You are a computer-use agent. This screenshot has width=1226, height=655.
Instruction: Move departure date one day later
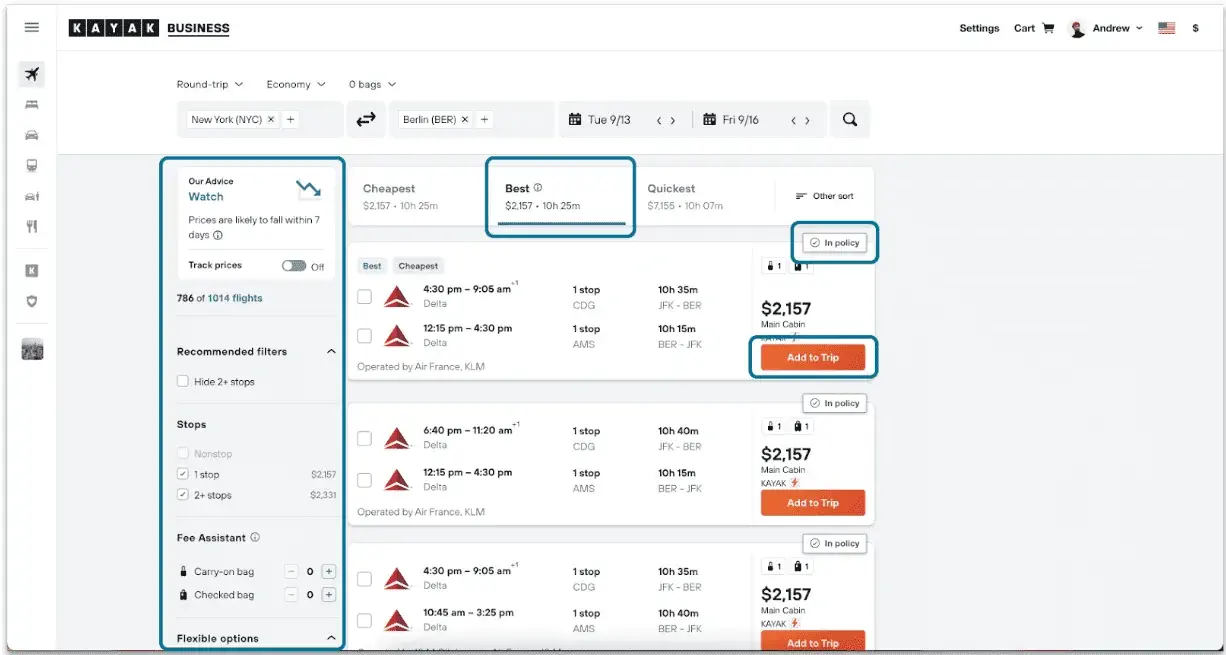673,120
